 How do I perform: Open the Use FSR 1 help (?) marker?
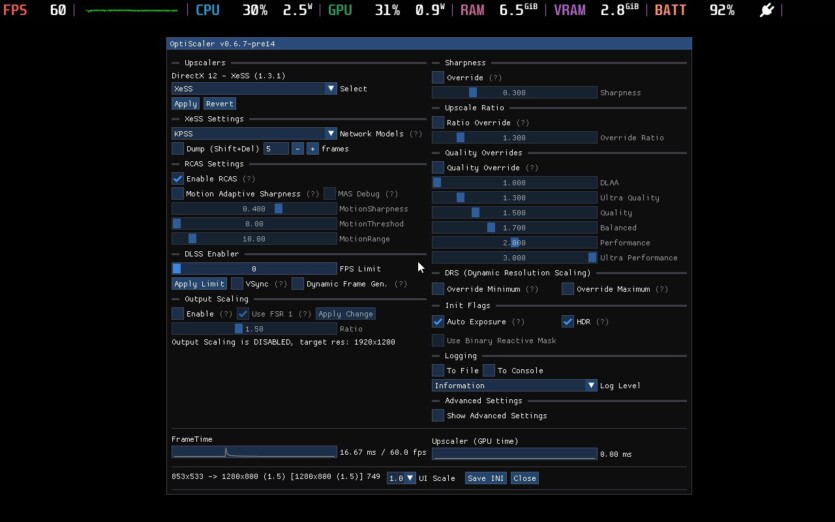pyautogui.click(x=305, y=314)
